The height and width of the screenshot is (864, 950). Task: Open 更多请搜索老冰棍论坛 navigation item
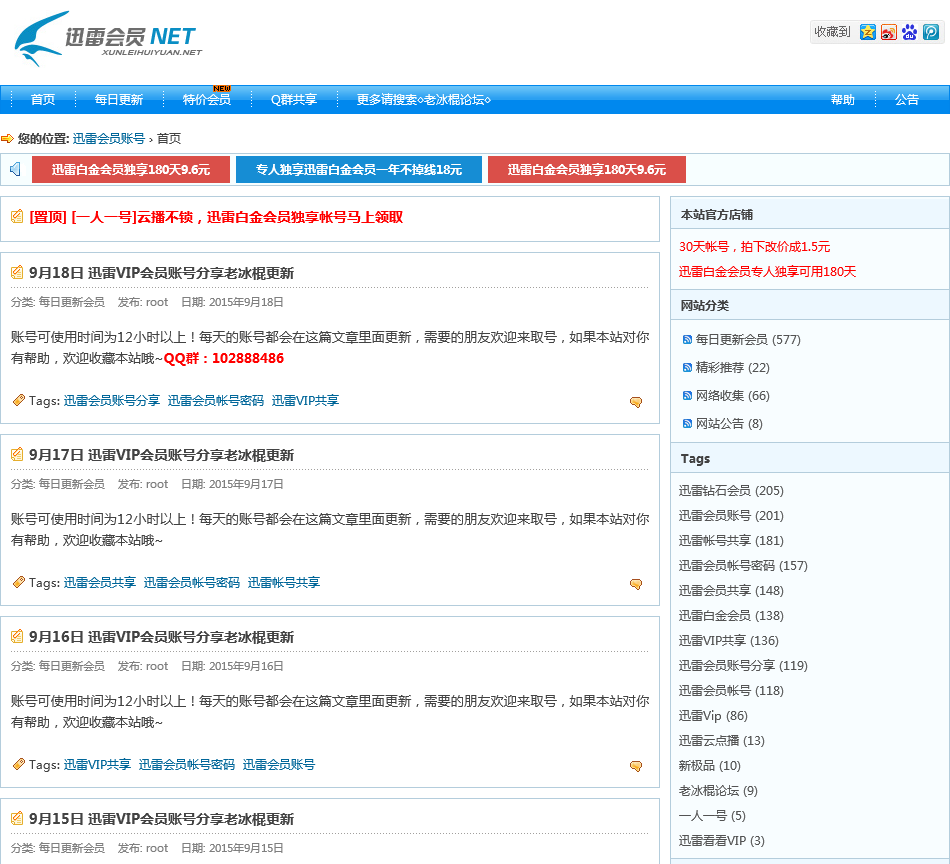coord(424,99)
